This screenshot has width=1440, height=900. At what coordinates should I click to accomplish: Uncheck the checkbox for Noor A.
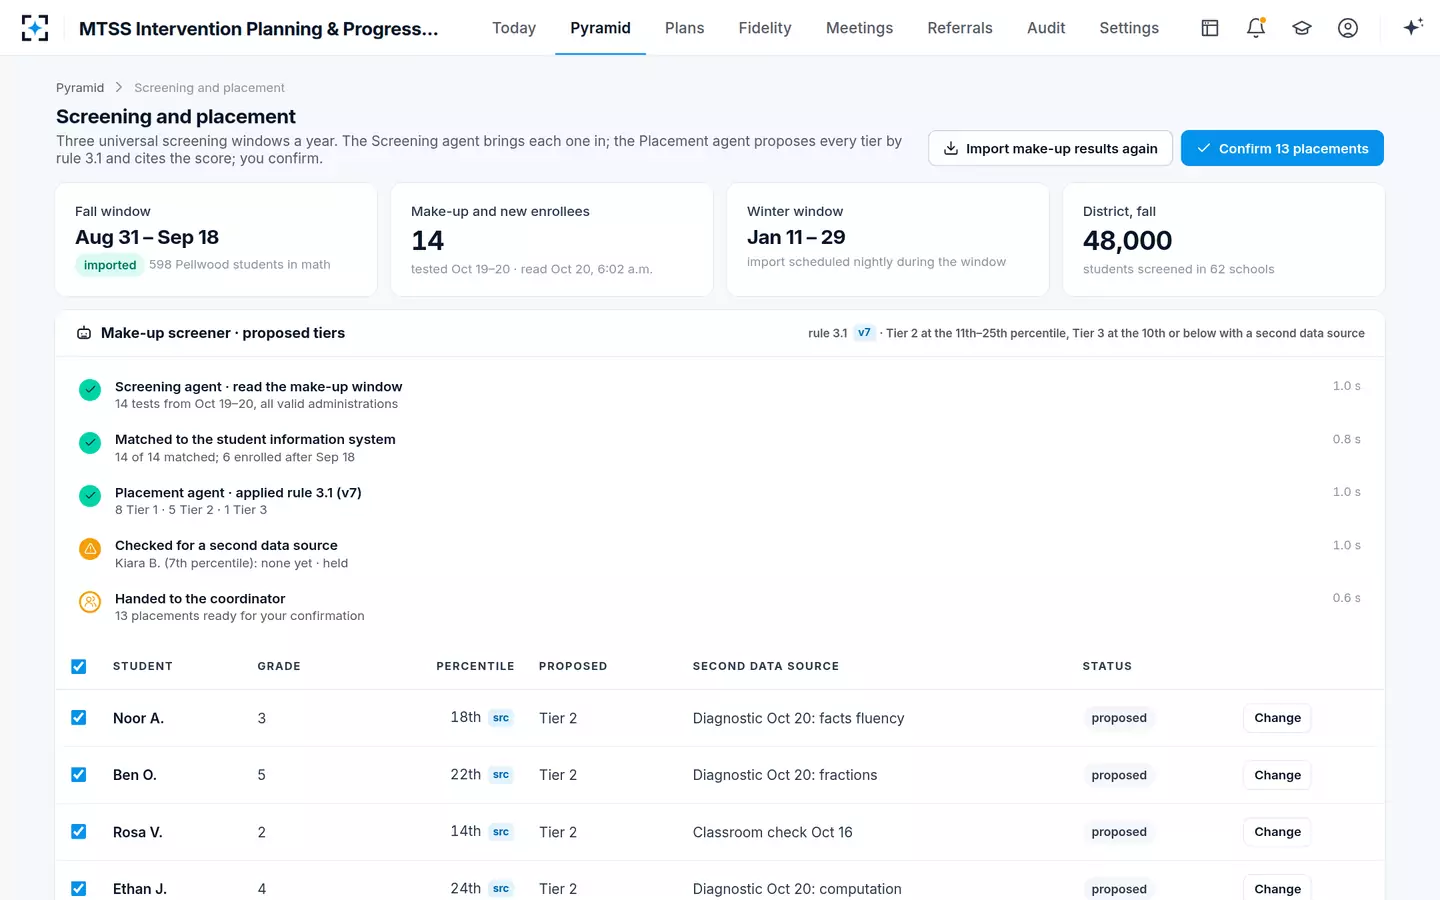[79, 718]
